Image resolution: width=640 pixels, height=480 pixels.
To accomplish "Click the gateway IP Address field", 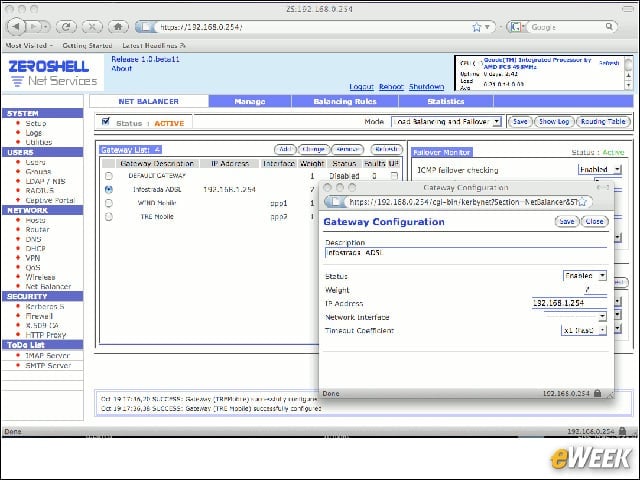I will click(x=569, y=303).
